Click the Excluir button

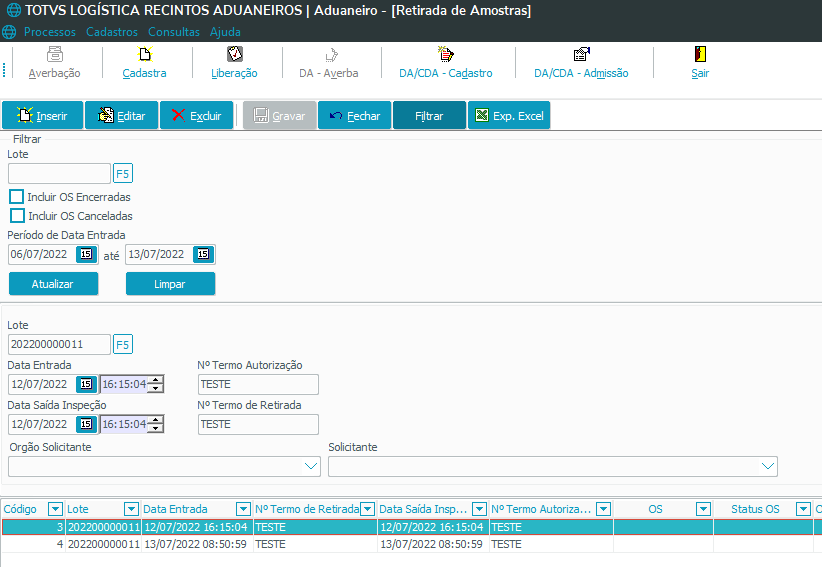click(197, 115)
